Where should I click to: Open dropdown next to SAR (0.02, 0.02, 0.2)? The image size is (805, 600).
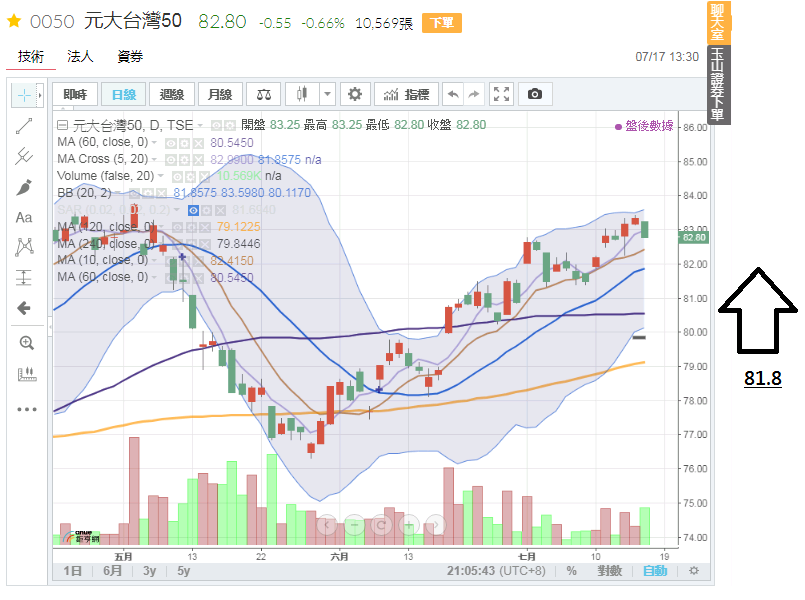pyautogui.click(x=177, y=210)
